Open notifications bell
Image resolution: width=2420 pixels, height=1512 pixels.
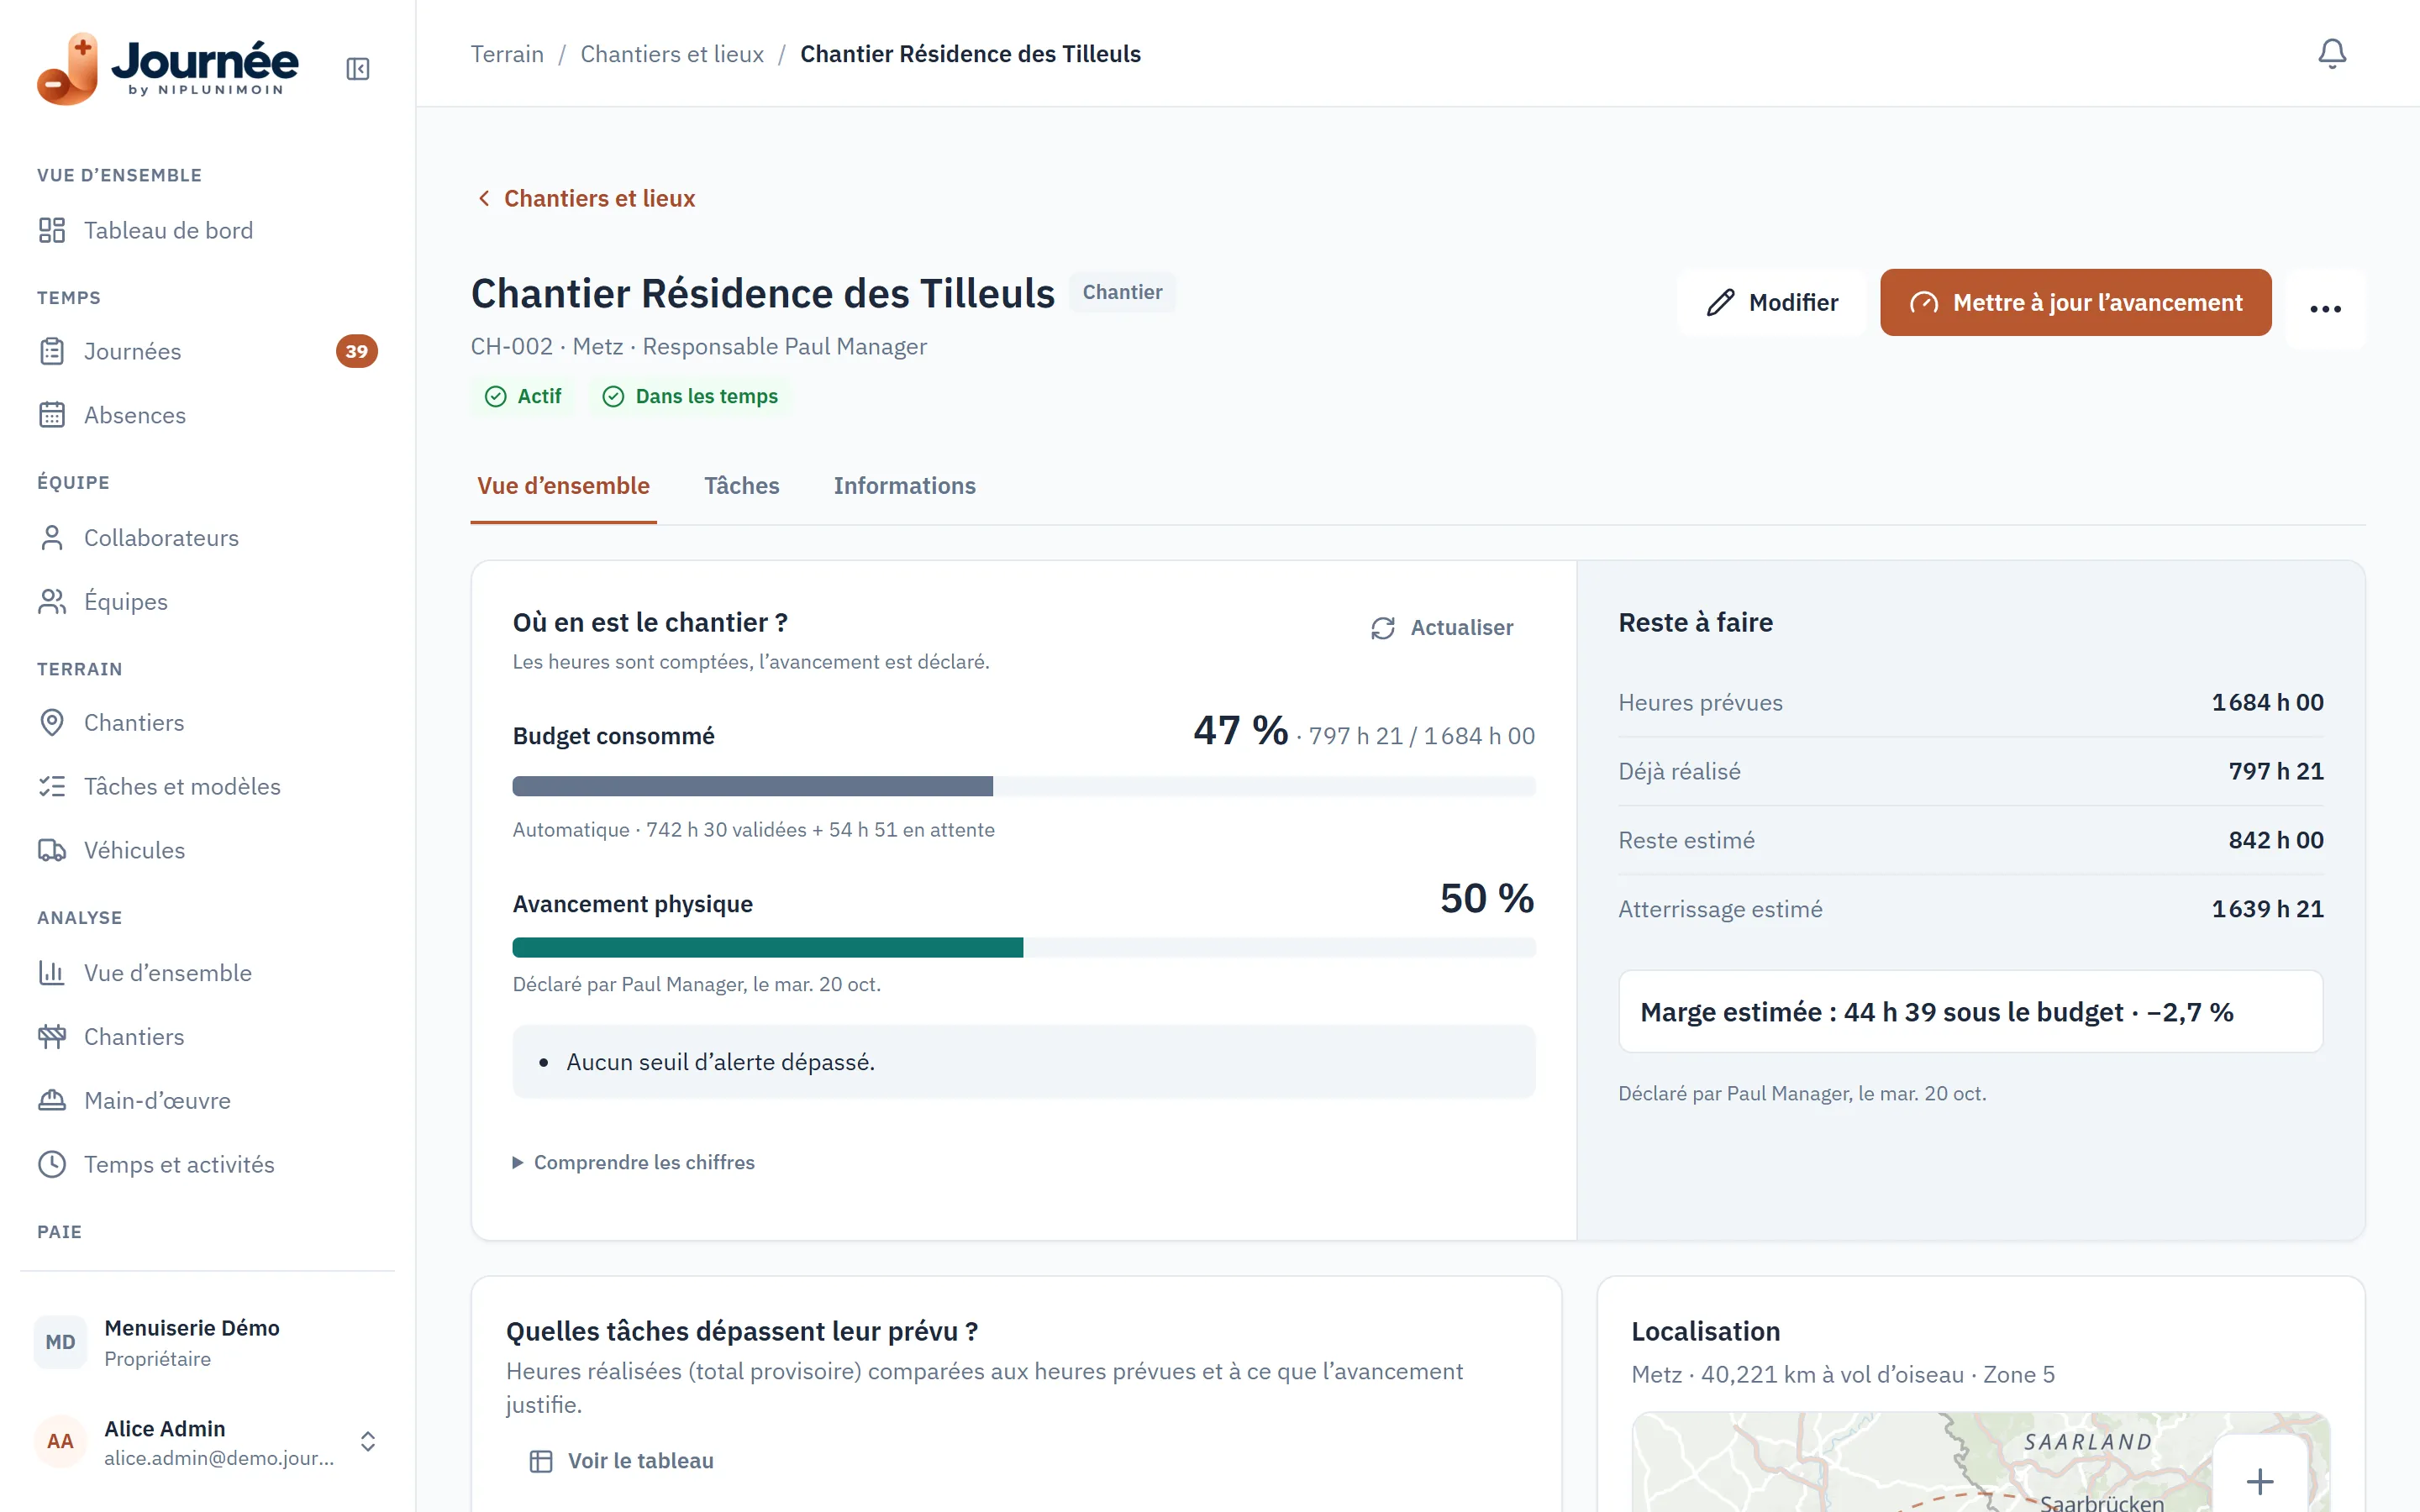[2331, 53]
